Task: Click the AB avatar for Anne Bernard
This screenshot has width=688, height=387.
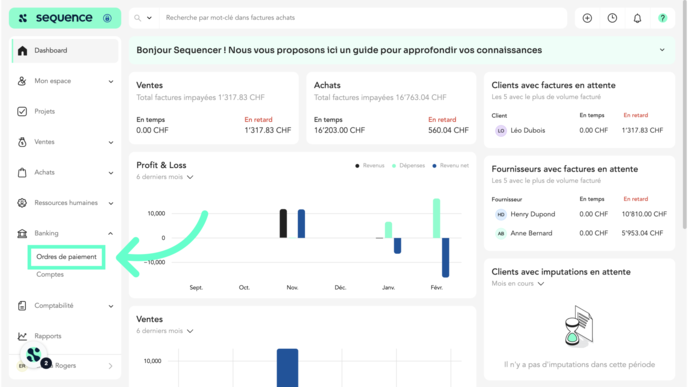Action: 501,233
